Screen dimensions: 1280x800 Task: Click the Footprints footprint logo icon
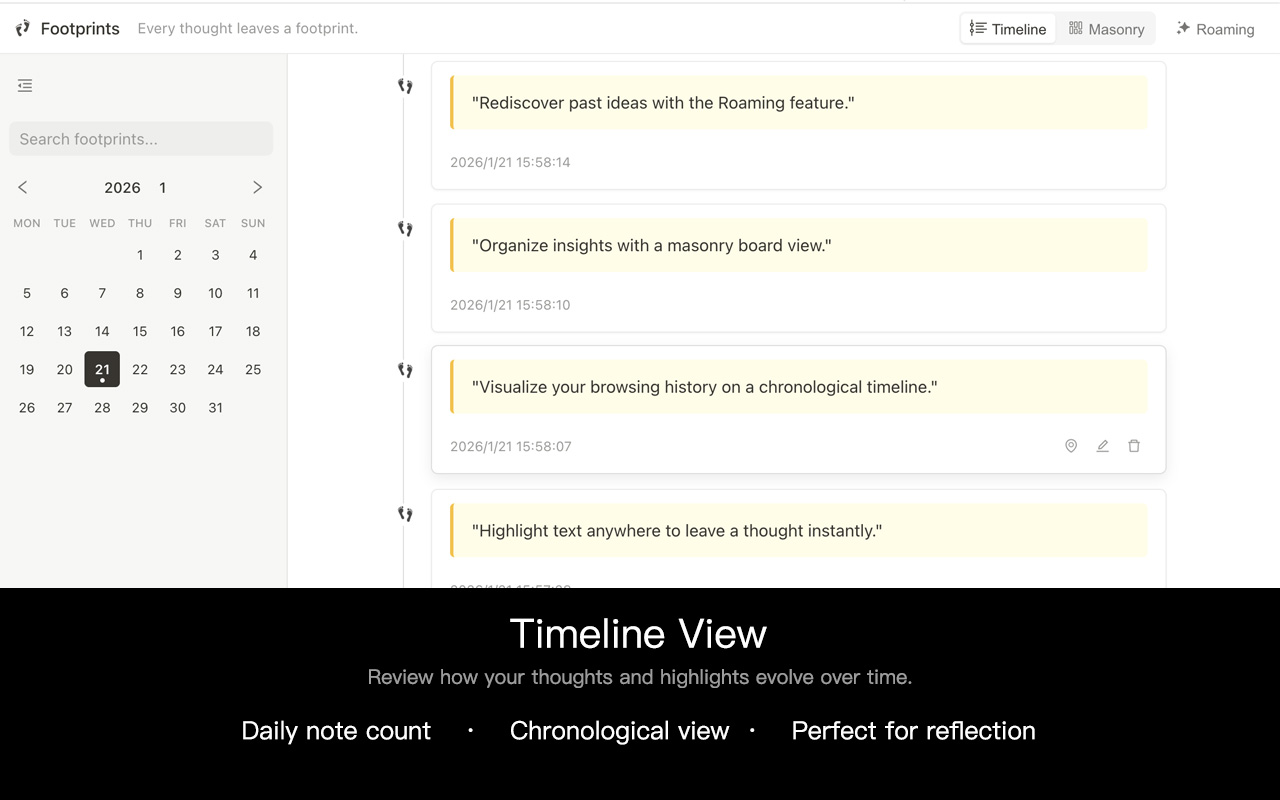pyautogui.click(x=22, y=28)
